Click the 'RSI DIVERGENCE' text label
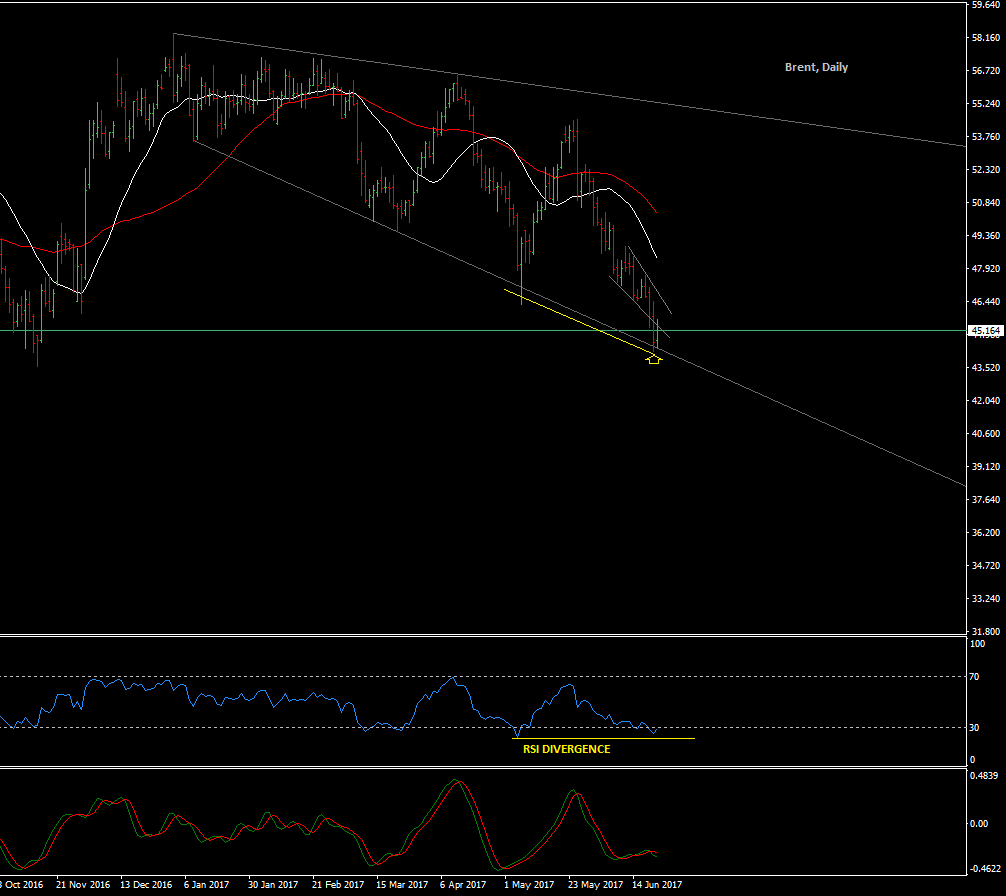The width and height of the screenshot is (1006, 896). tap(566, 749)
